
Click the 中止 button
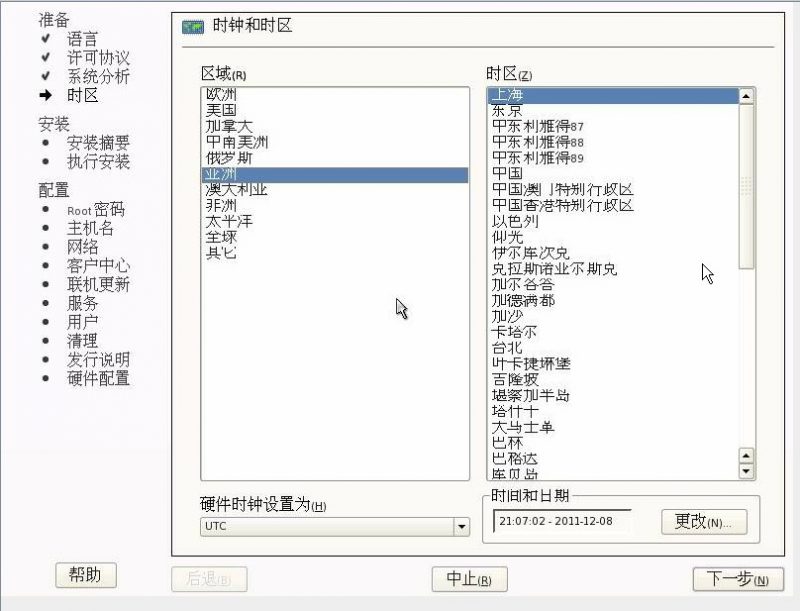click(469, 579)
